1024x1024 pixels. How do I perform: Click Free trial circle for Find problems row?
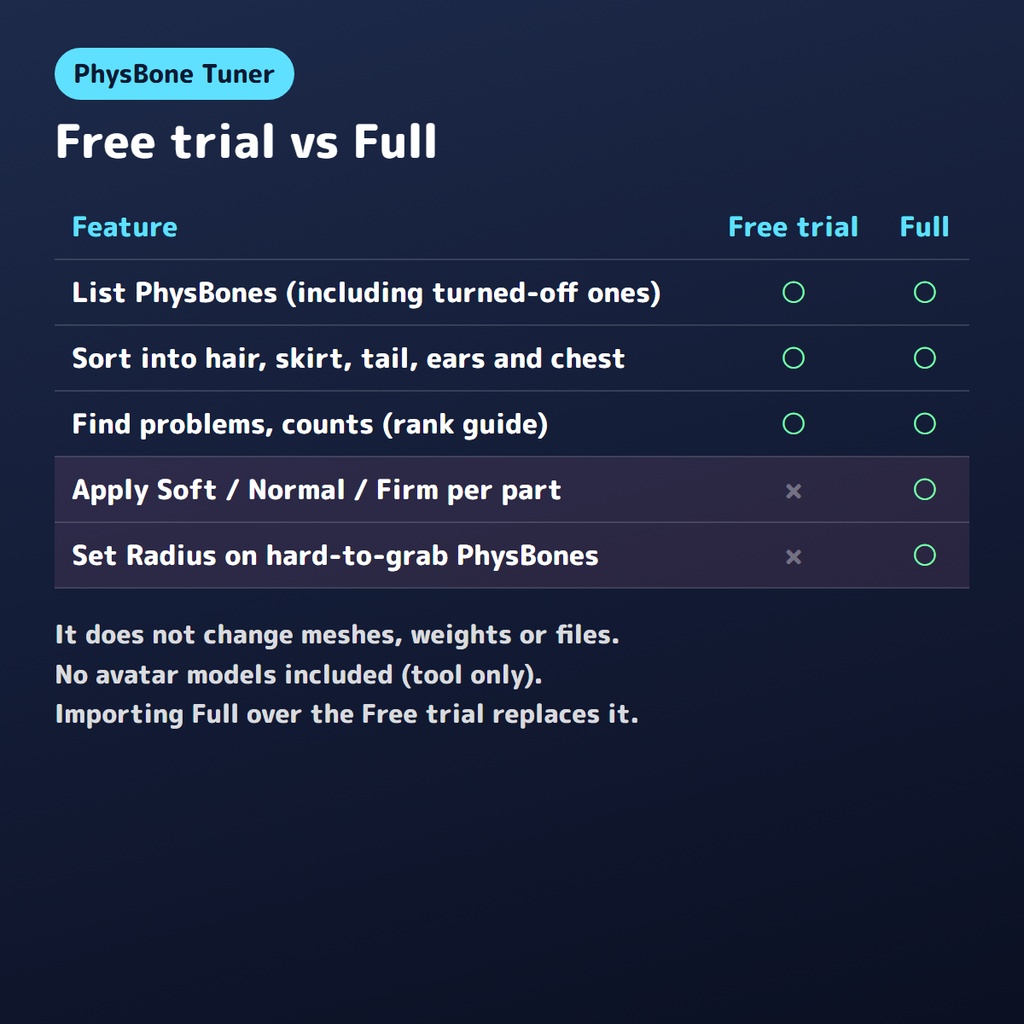click(793, 424)
